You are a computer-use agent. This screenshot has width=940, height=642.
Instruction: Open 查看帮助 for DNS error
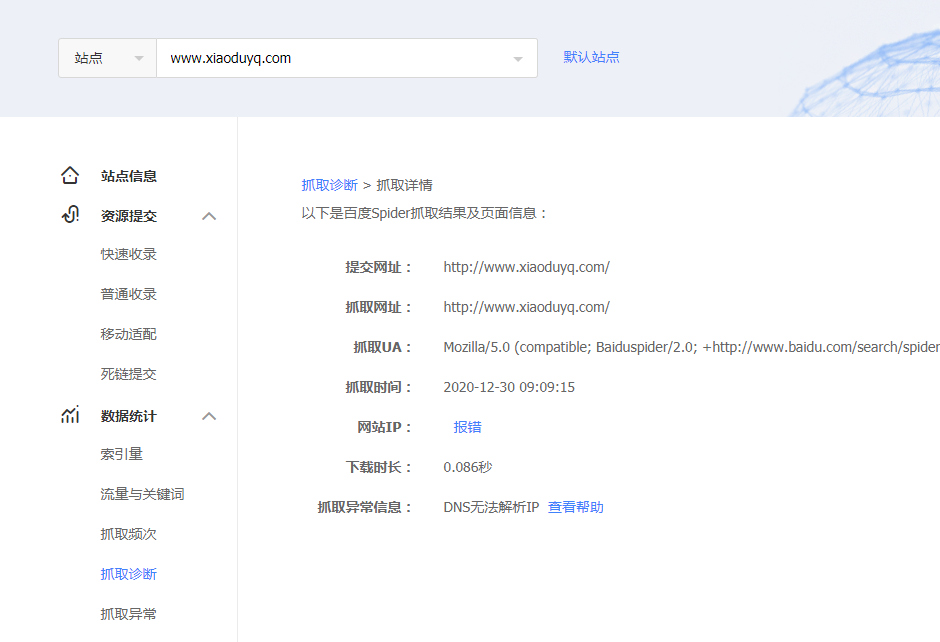click(575, 507)
